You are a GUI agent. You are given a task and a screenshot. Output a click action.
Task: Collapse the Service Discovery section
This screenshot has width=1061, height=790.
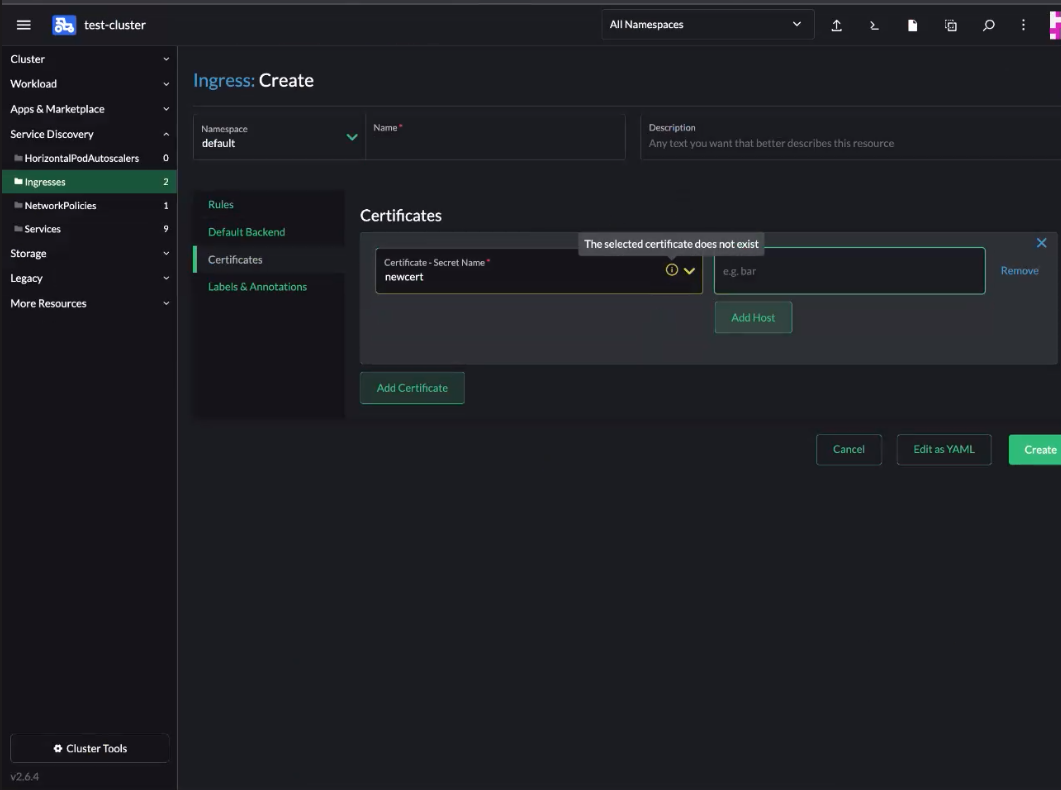89,134
